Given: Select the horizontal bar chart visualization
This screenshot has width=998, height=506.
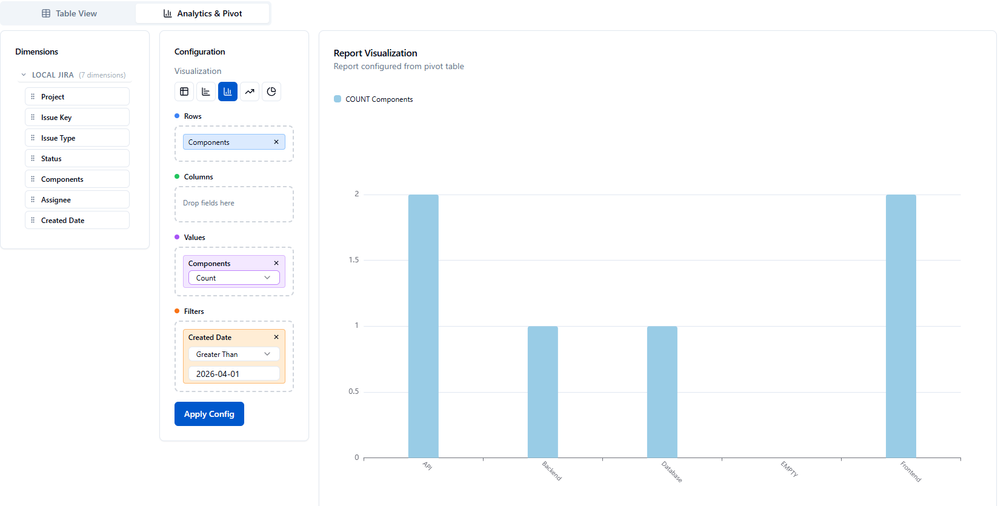Looking at the screenshot, I should tap(206, 92).
